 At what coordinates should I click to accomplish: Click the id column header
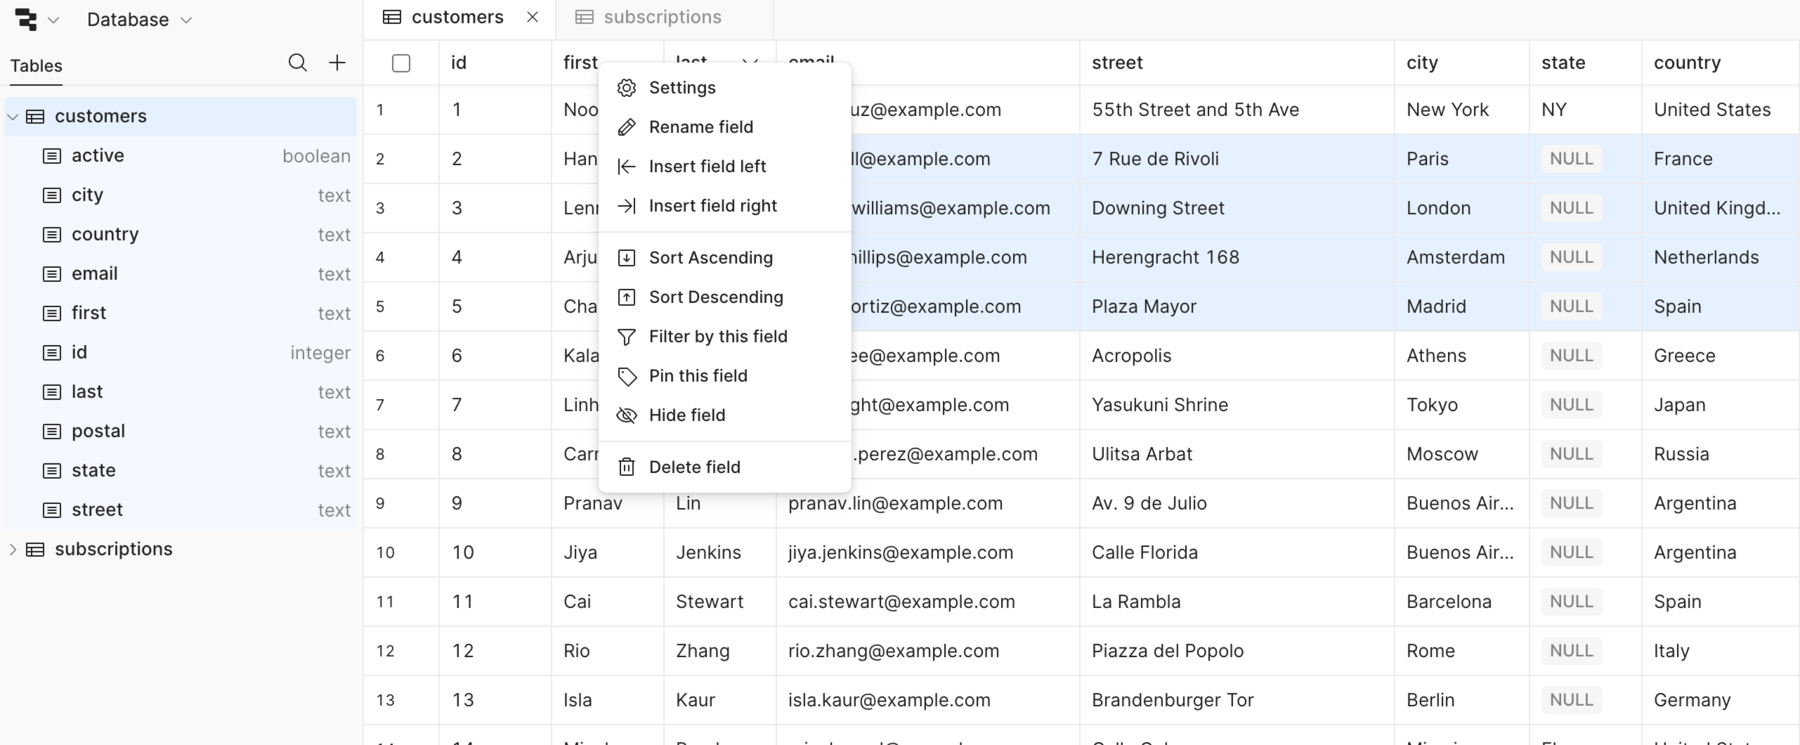[495, 63]
